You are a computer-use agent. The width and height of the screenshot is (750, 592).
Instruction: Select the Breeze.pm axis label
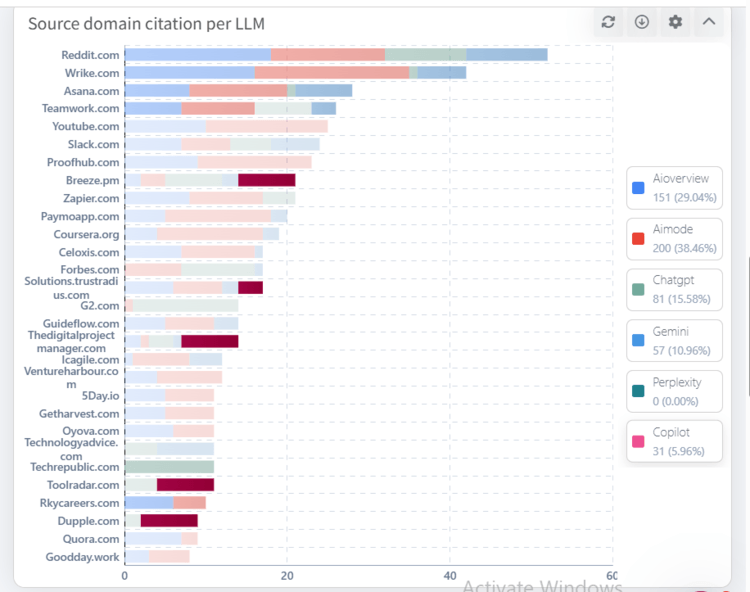click(92, 180)
